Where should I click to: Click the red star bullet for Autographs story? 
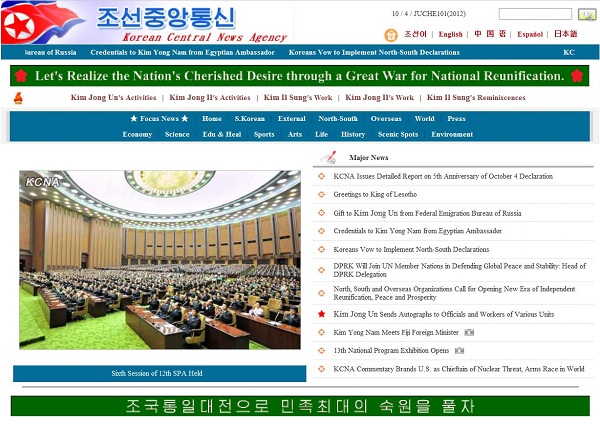321,314
